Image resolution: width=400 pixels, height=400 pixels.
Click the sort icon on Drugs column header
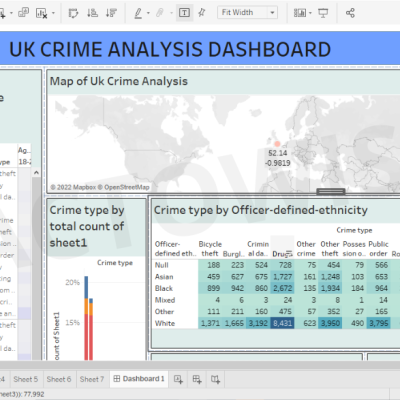pos(289,254)
